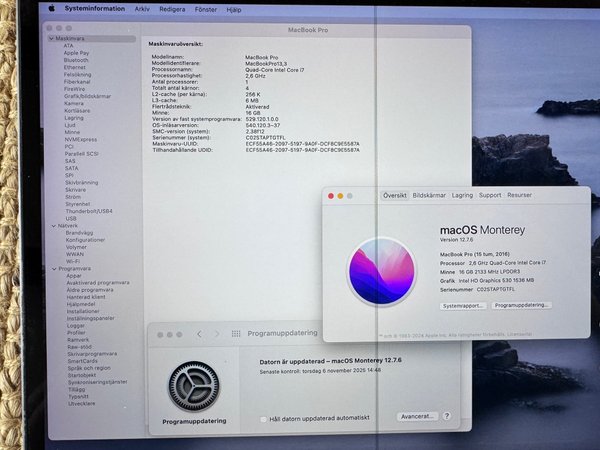Click the Version 12.7.6 text

coord(456,240)
